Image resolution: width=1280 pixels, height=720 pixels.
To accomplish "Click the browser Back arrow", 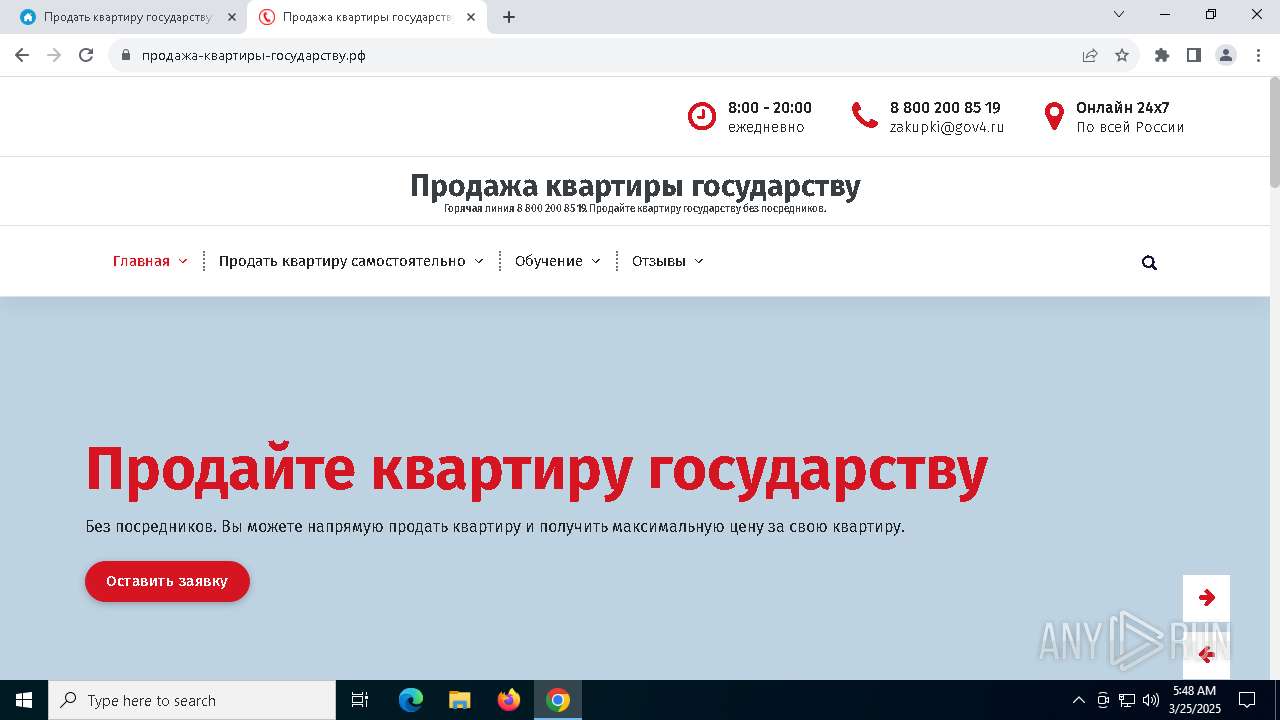I will coord(22,55).
